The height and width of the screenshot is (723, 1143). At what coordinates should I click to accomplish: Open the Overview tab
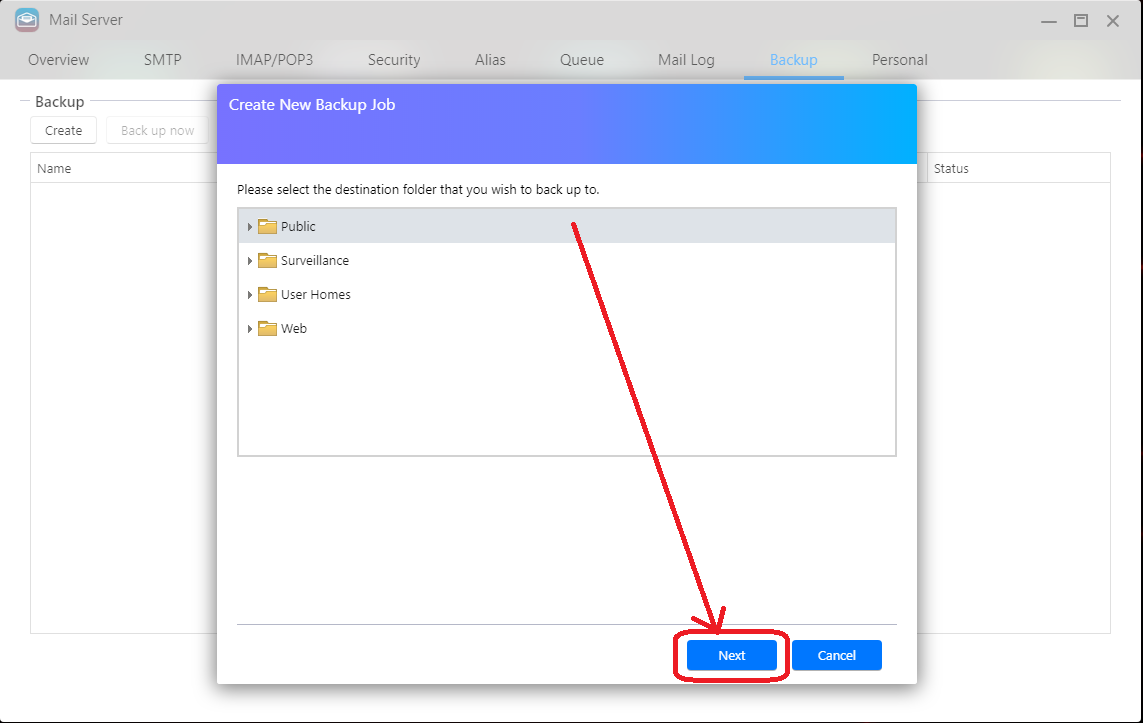[x=58, y=60]
